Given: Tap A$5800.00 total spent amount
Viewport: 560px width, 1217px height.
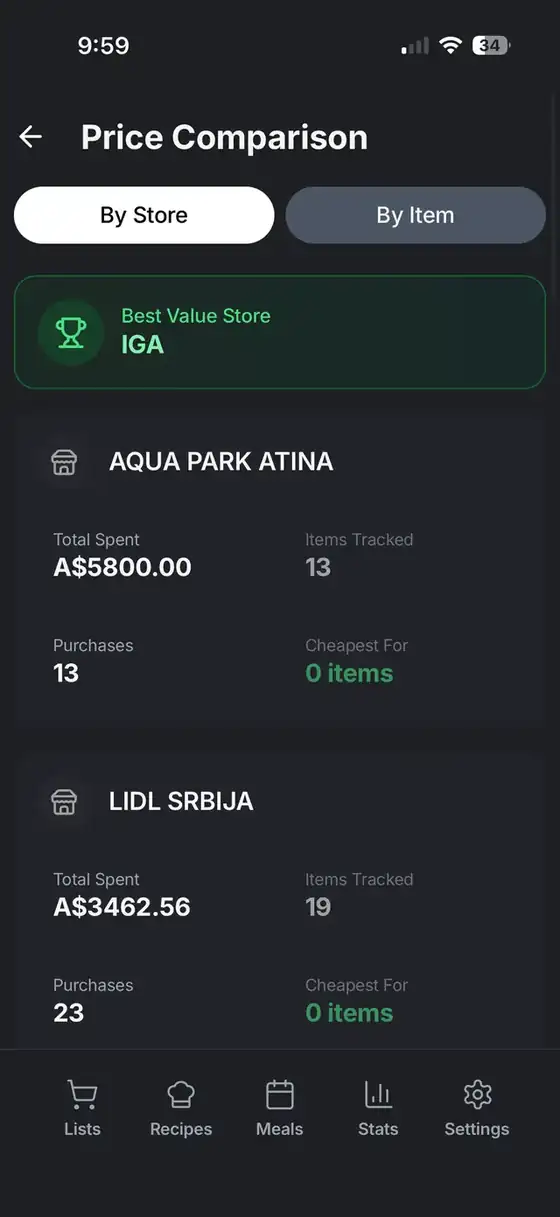Looking at the screenshot, I should click(122, 568).
